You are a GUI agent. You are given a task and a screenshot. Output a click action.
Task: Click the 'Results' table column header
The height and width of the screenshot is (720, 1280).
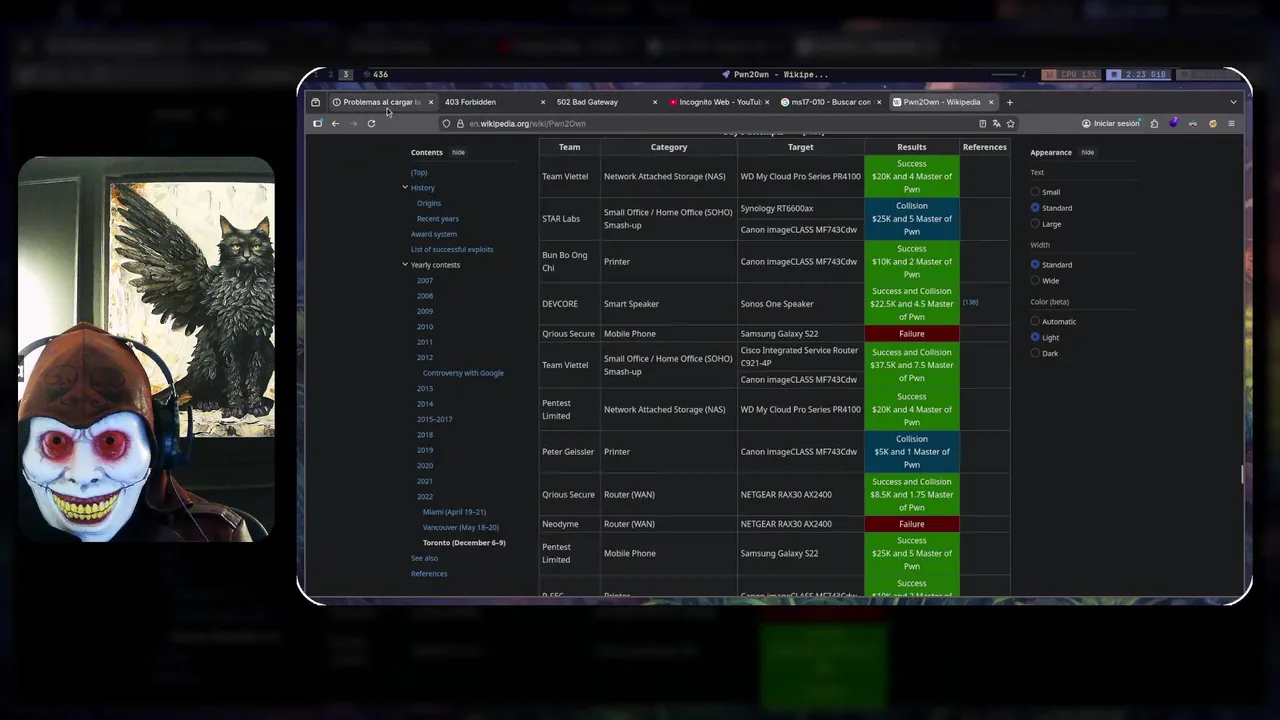(x=912, y=147)
